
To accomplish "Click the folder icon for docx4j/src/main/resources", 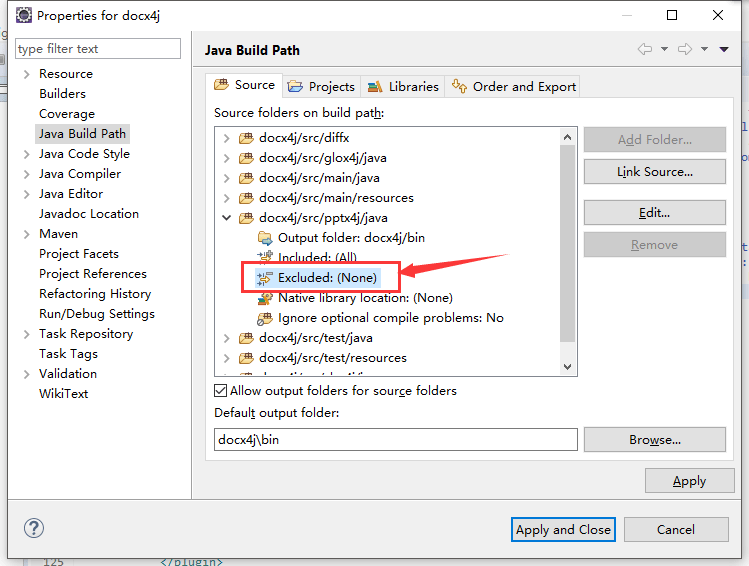I will [x=246, y=198].
